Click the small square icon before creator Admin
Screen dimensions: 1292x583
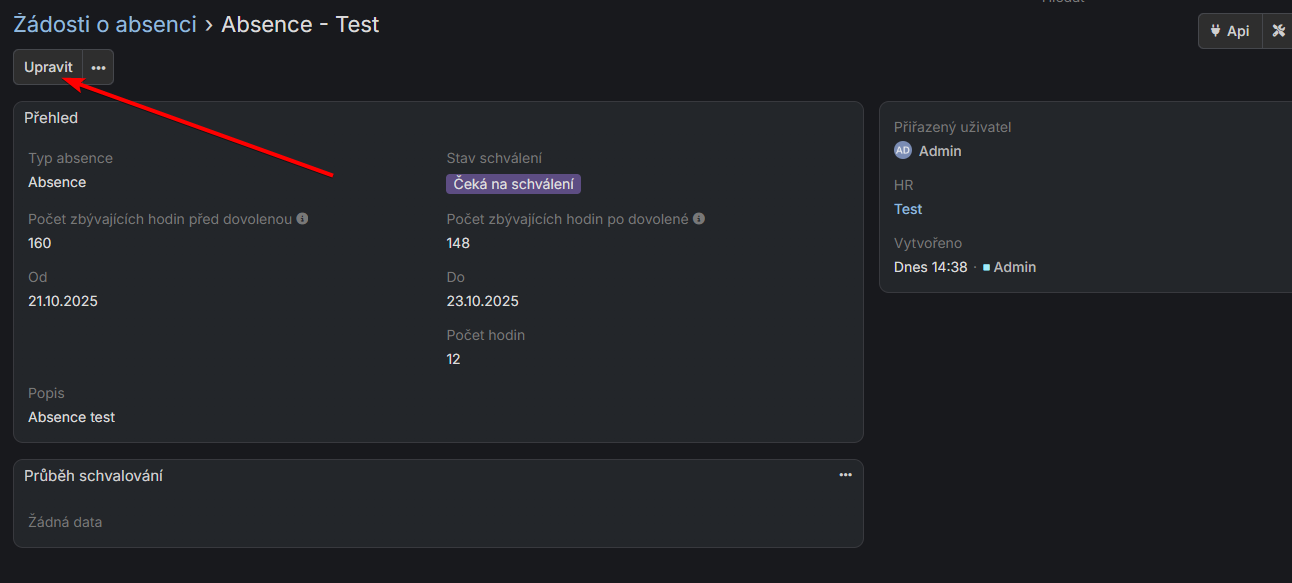click(x=986, y=268)
